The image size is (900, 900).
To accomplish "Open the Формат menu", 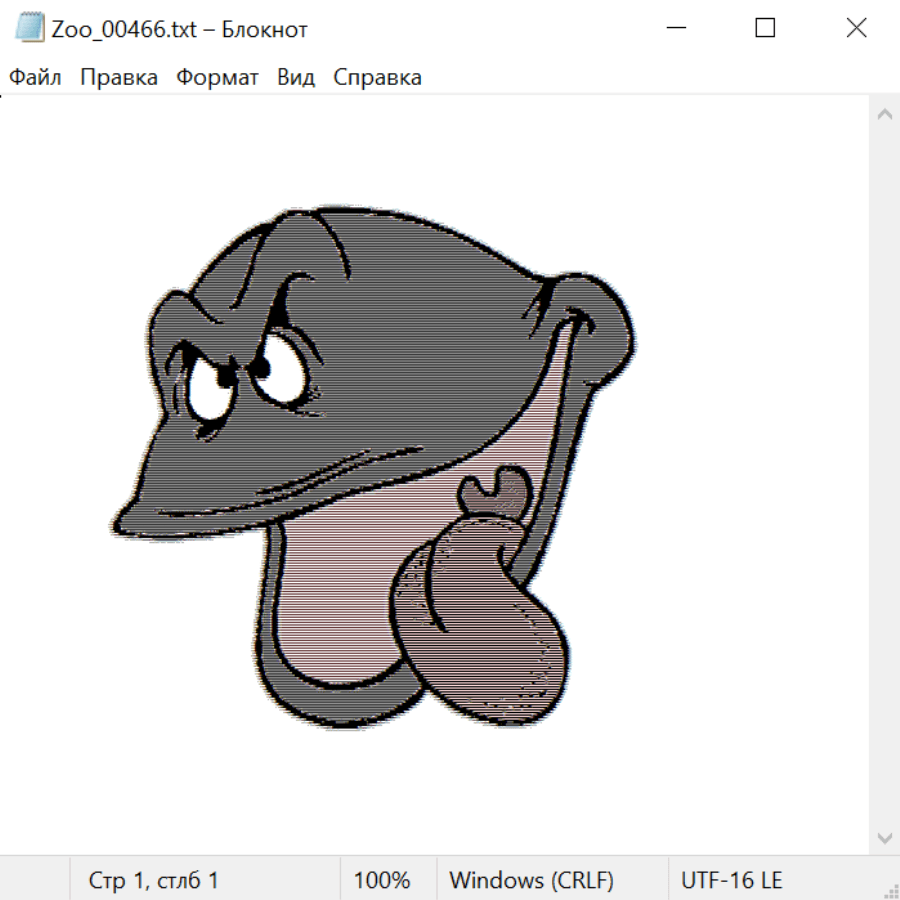I will click(x=217, y=78).
